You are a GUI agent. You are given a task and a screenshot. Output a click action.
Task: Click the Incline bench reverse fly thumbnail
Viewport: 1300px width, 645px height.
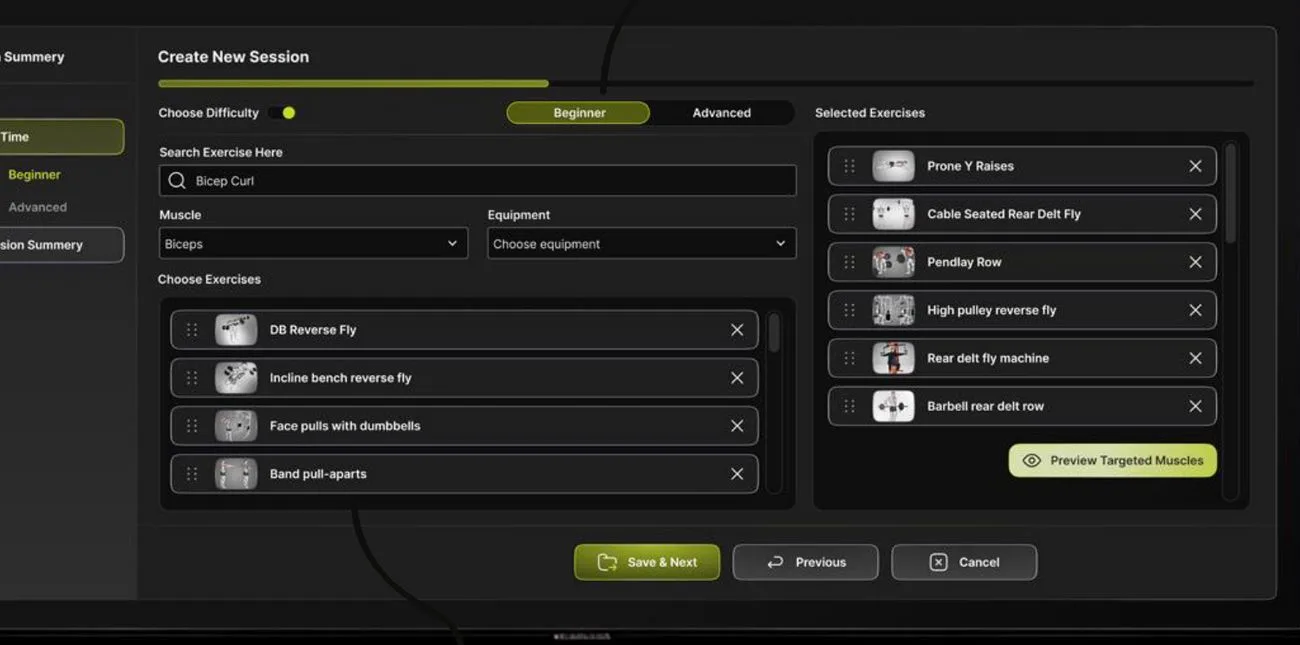(236, 378)
